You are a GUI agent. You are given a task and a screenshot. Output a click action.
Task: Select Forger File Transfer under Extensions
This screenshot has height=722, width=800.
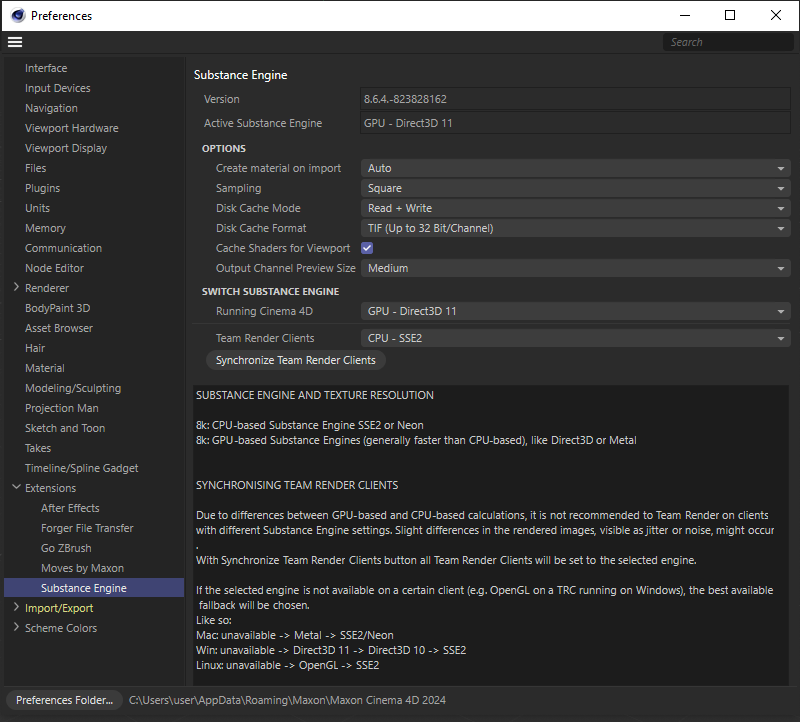[x=87, y=528]
